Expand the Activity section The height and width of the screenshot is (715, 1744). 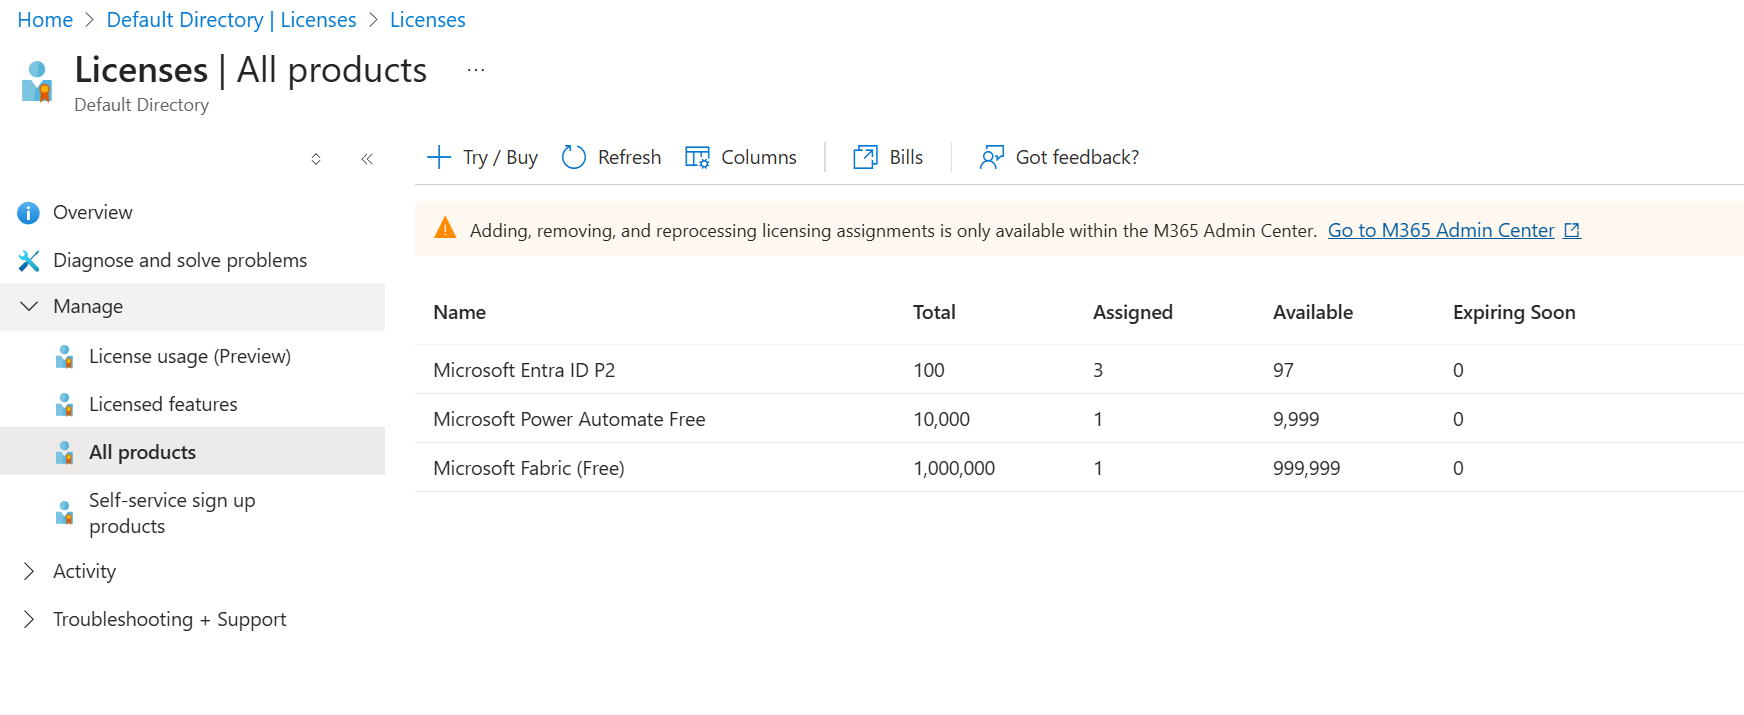click(29, 571)
